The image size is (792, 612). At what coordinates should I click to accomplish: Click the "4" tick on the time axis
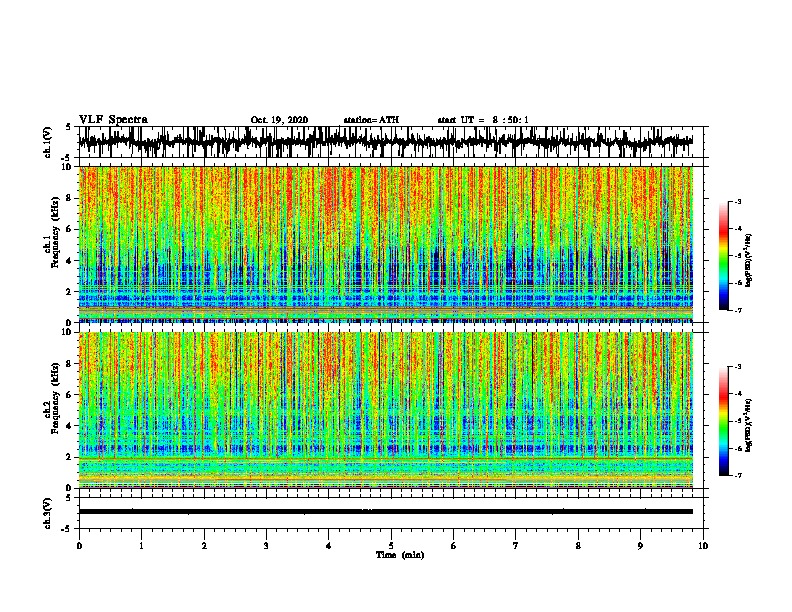329,546
